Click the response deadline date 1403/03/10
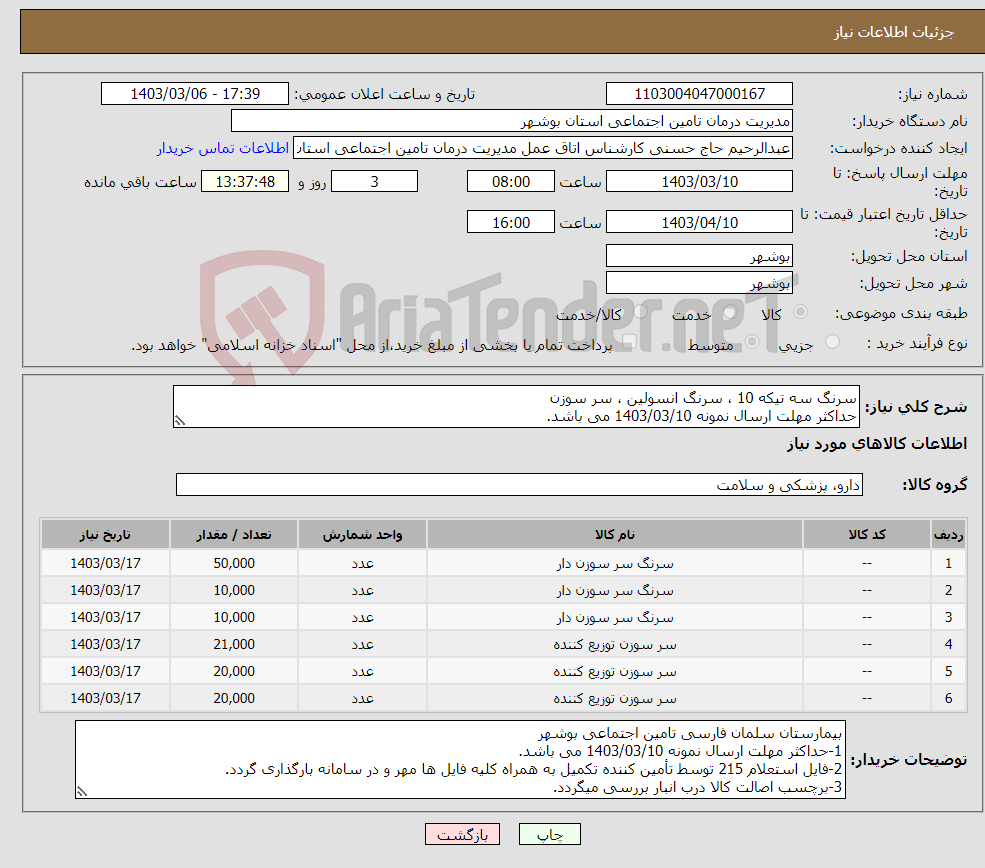985x868 pixels. [699, 182]
